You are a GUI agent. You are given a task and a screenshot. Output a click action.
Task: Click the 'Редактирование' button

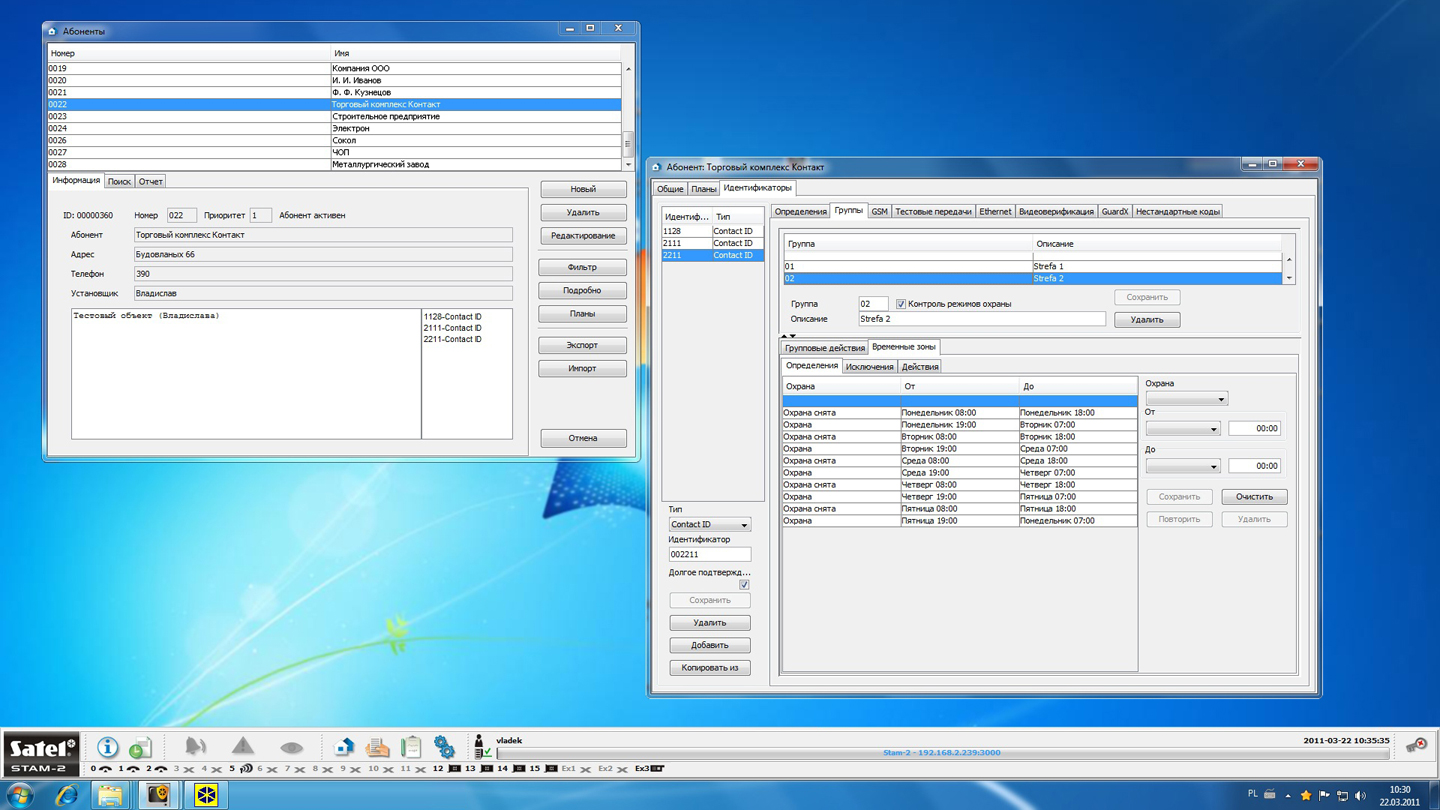pos(583,236)
